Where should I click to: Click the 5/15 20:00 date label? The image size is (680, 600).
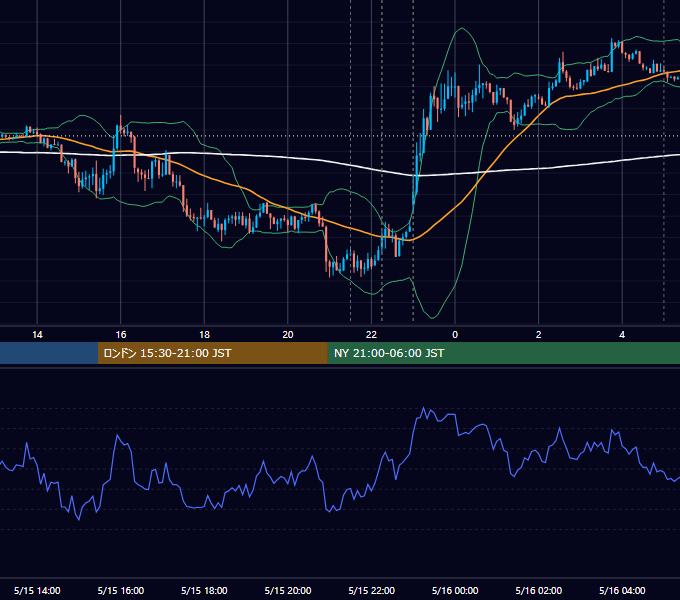coord(288,590)
